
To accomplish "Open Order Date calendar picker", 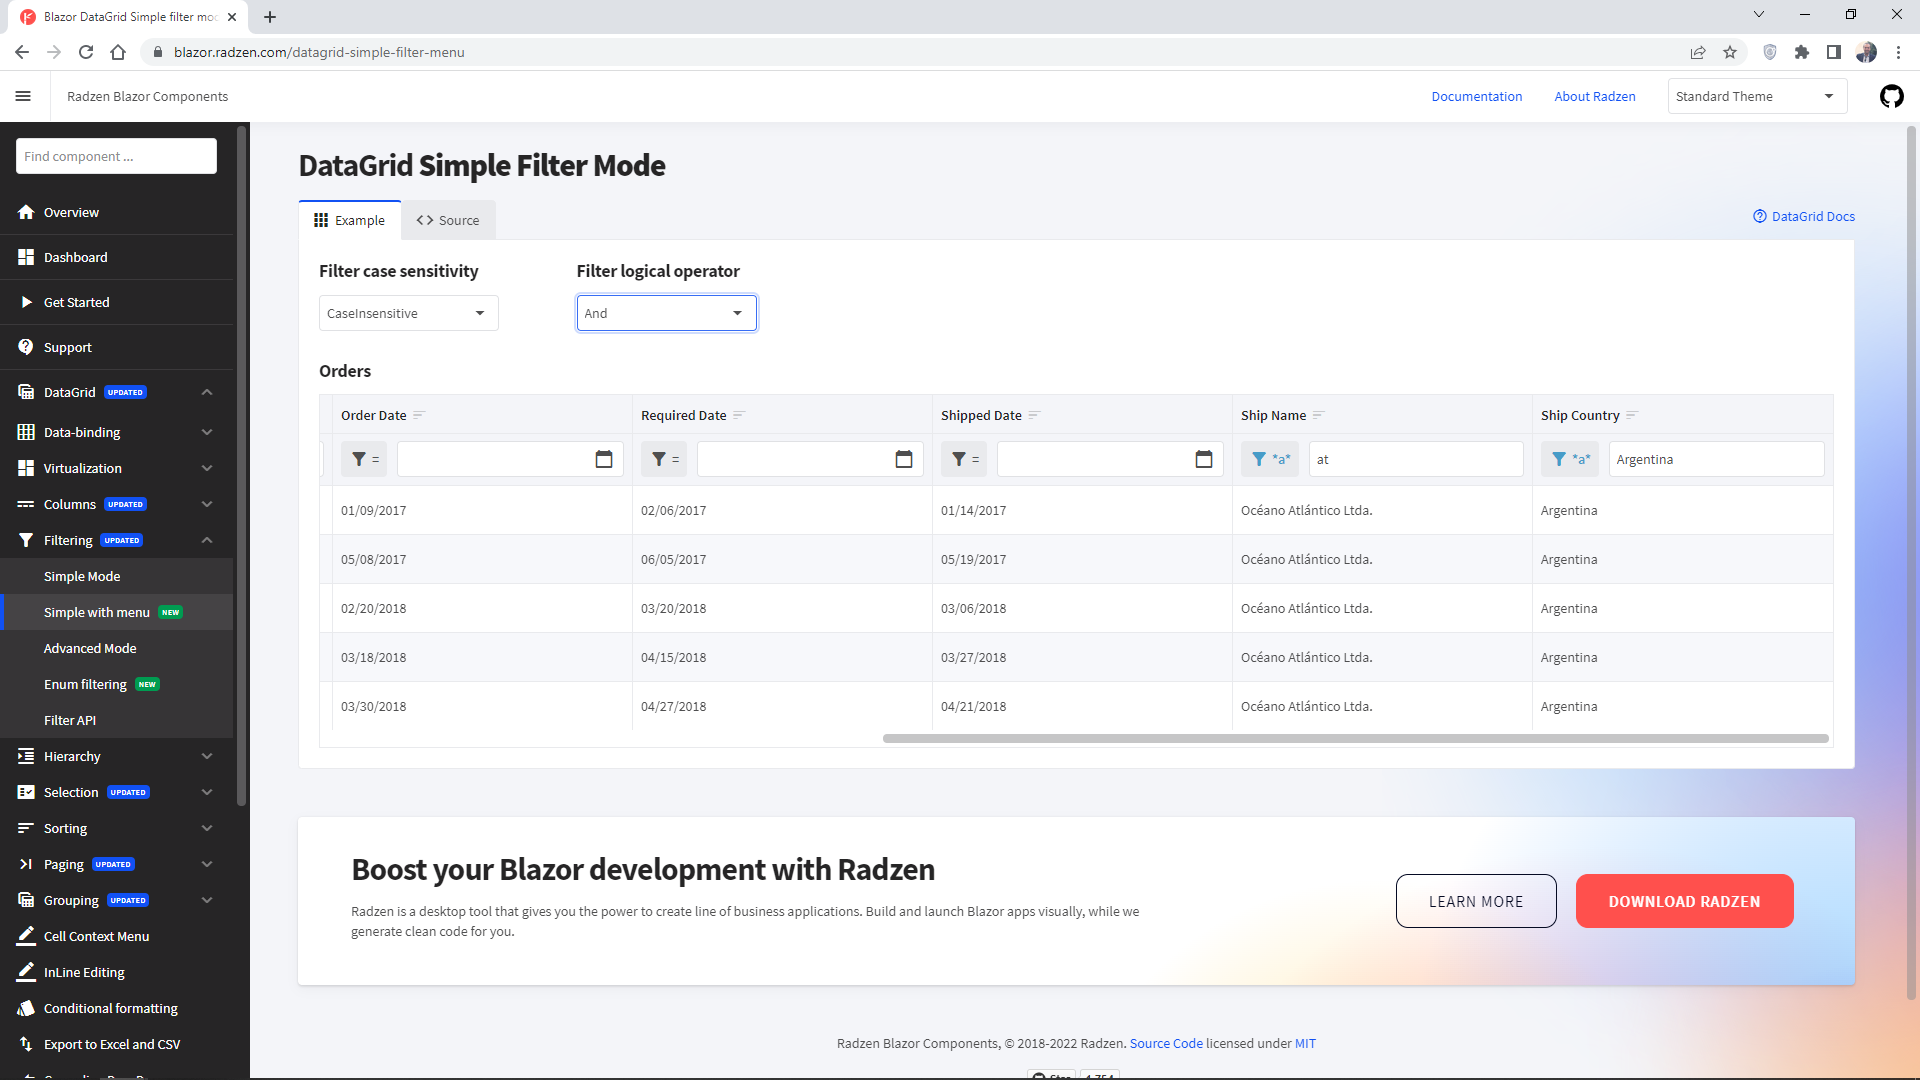I will pos(604,459).
